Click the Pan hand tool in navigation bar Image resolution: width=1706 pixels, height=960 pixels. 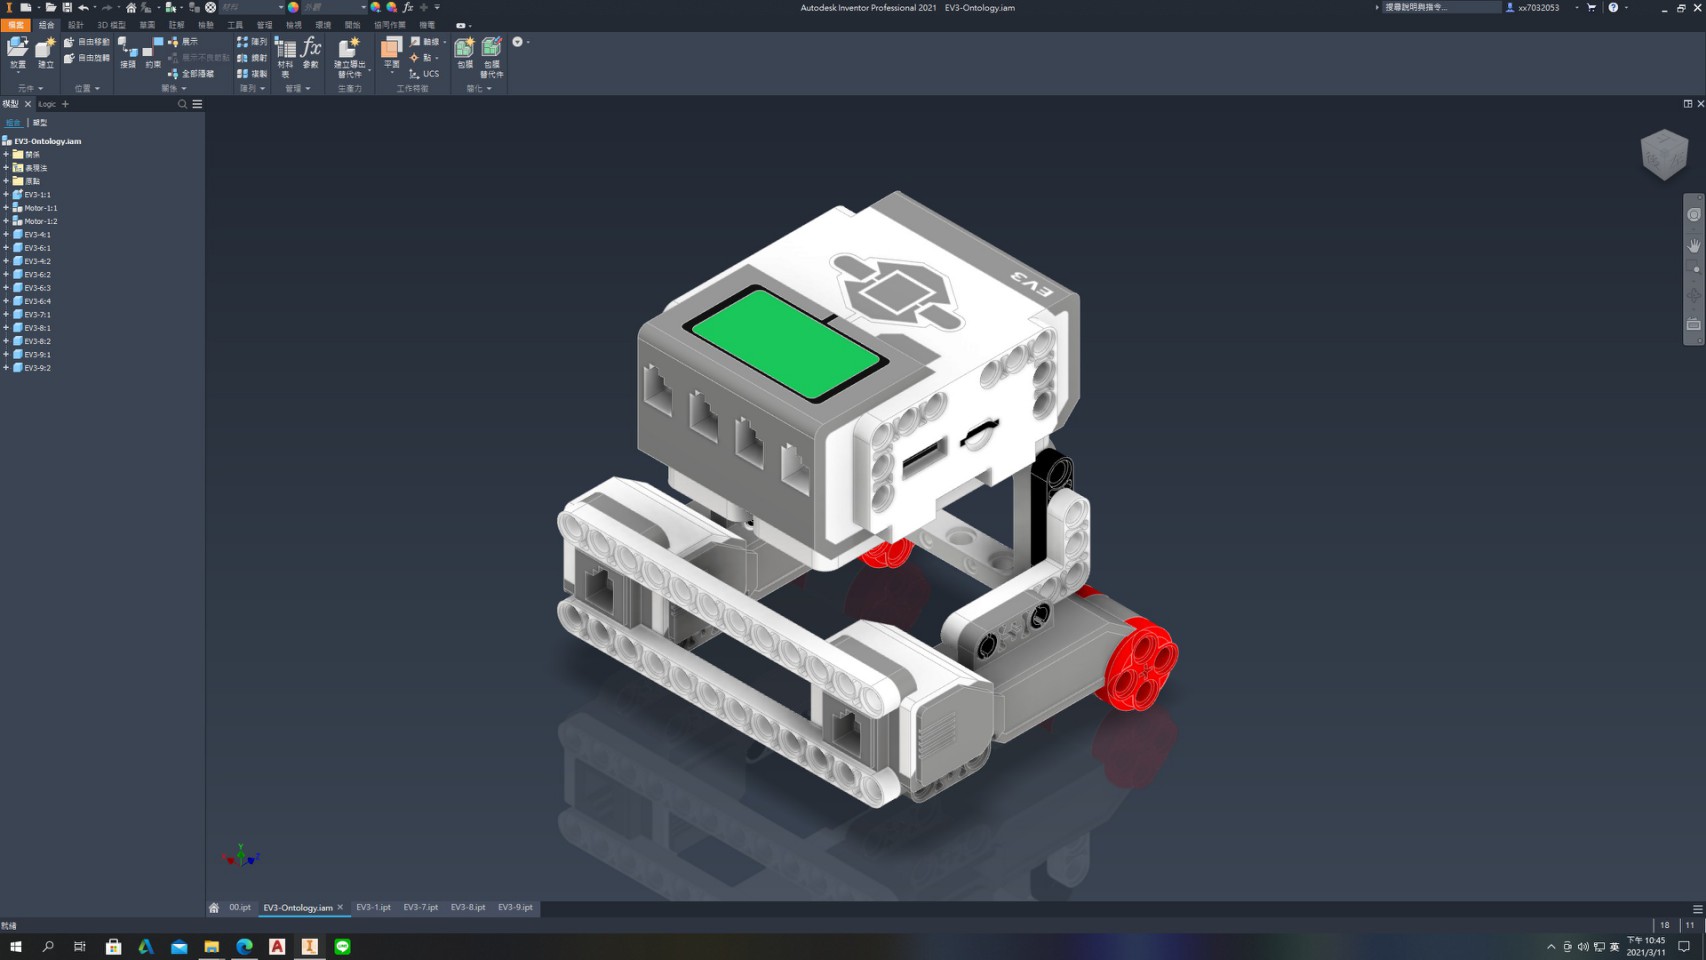(1693, 244)
